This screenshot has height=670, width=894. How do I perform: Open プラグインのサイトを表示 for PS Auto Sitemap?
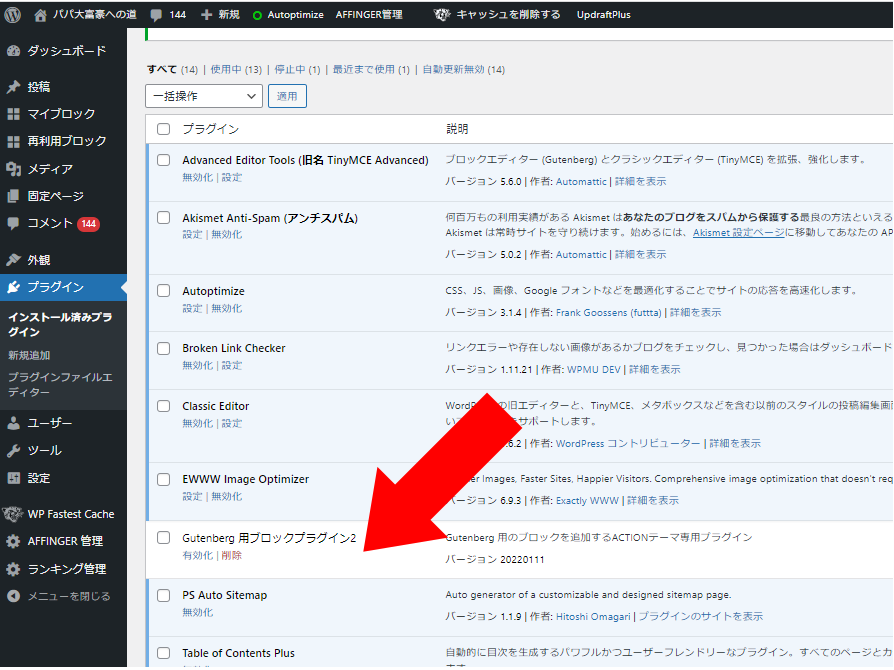click(x=700, y=616)
